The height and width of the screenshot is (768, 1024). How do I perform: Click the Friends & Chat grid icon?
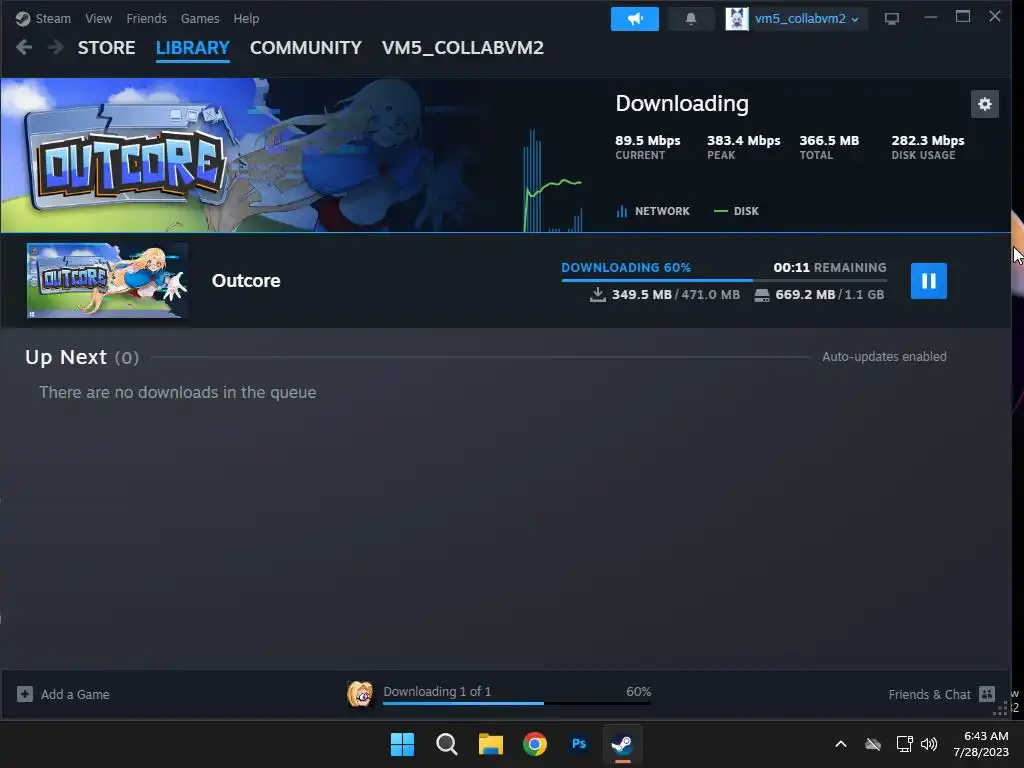coord(987,694)
